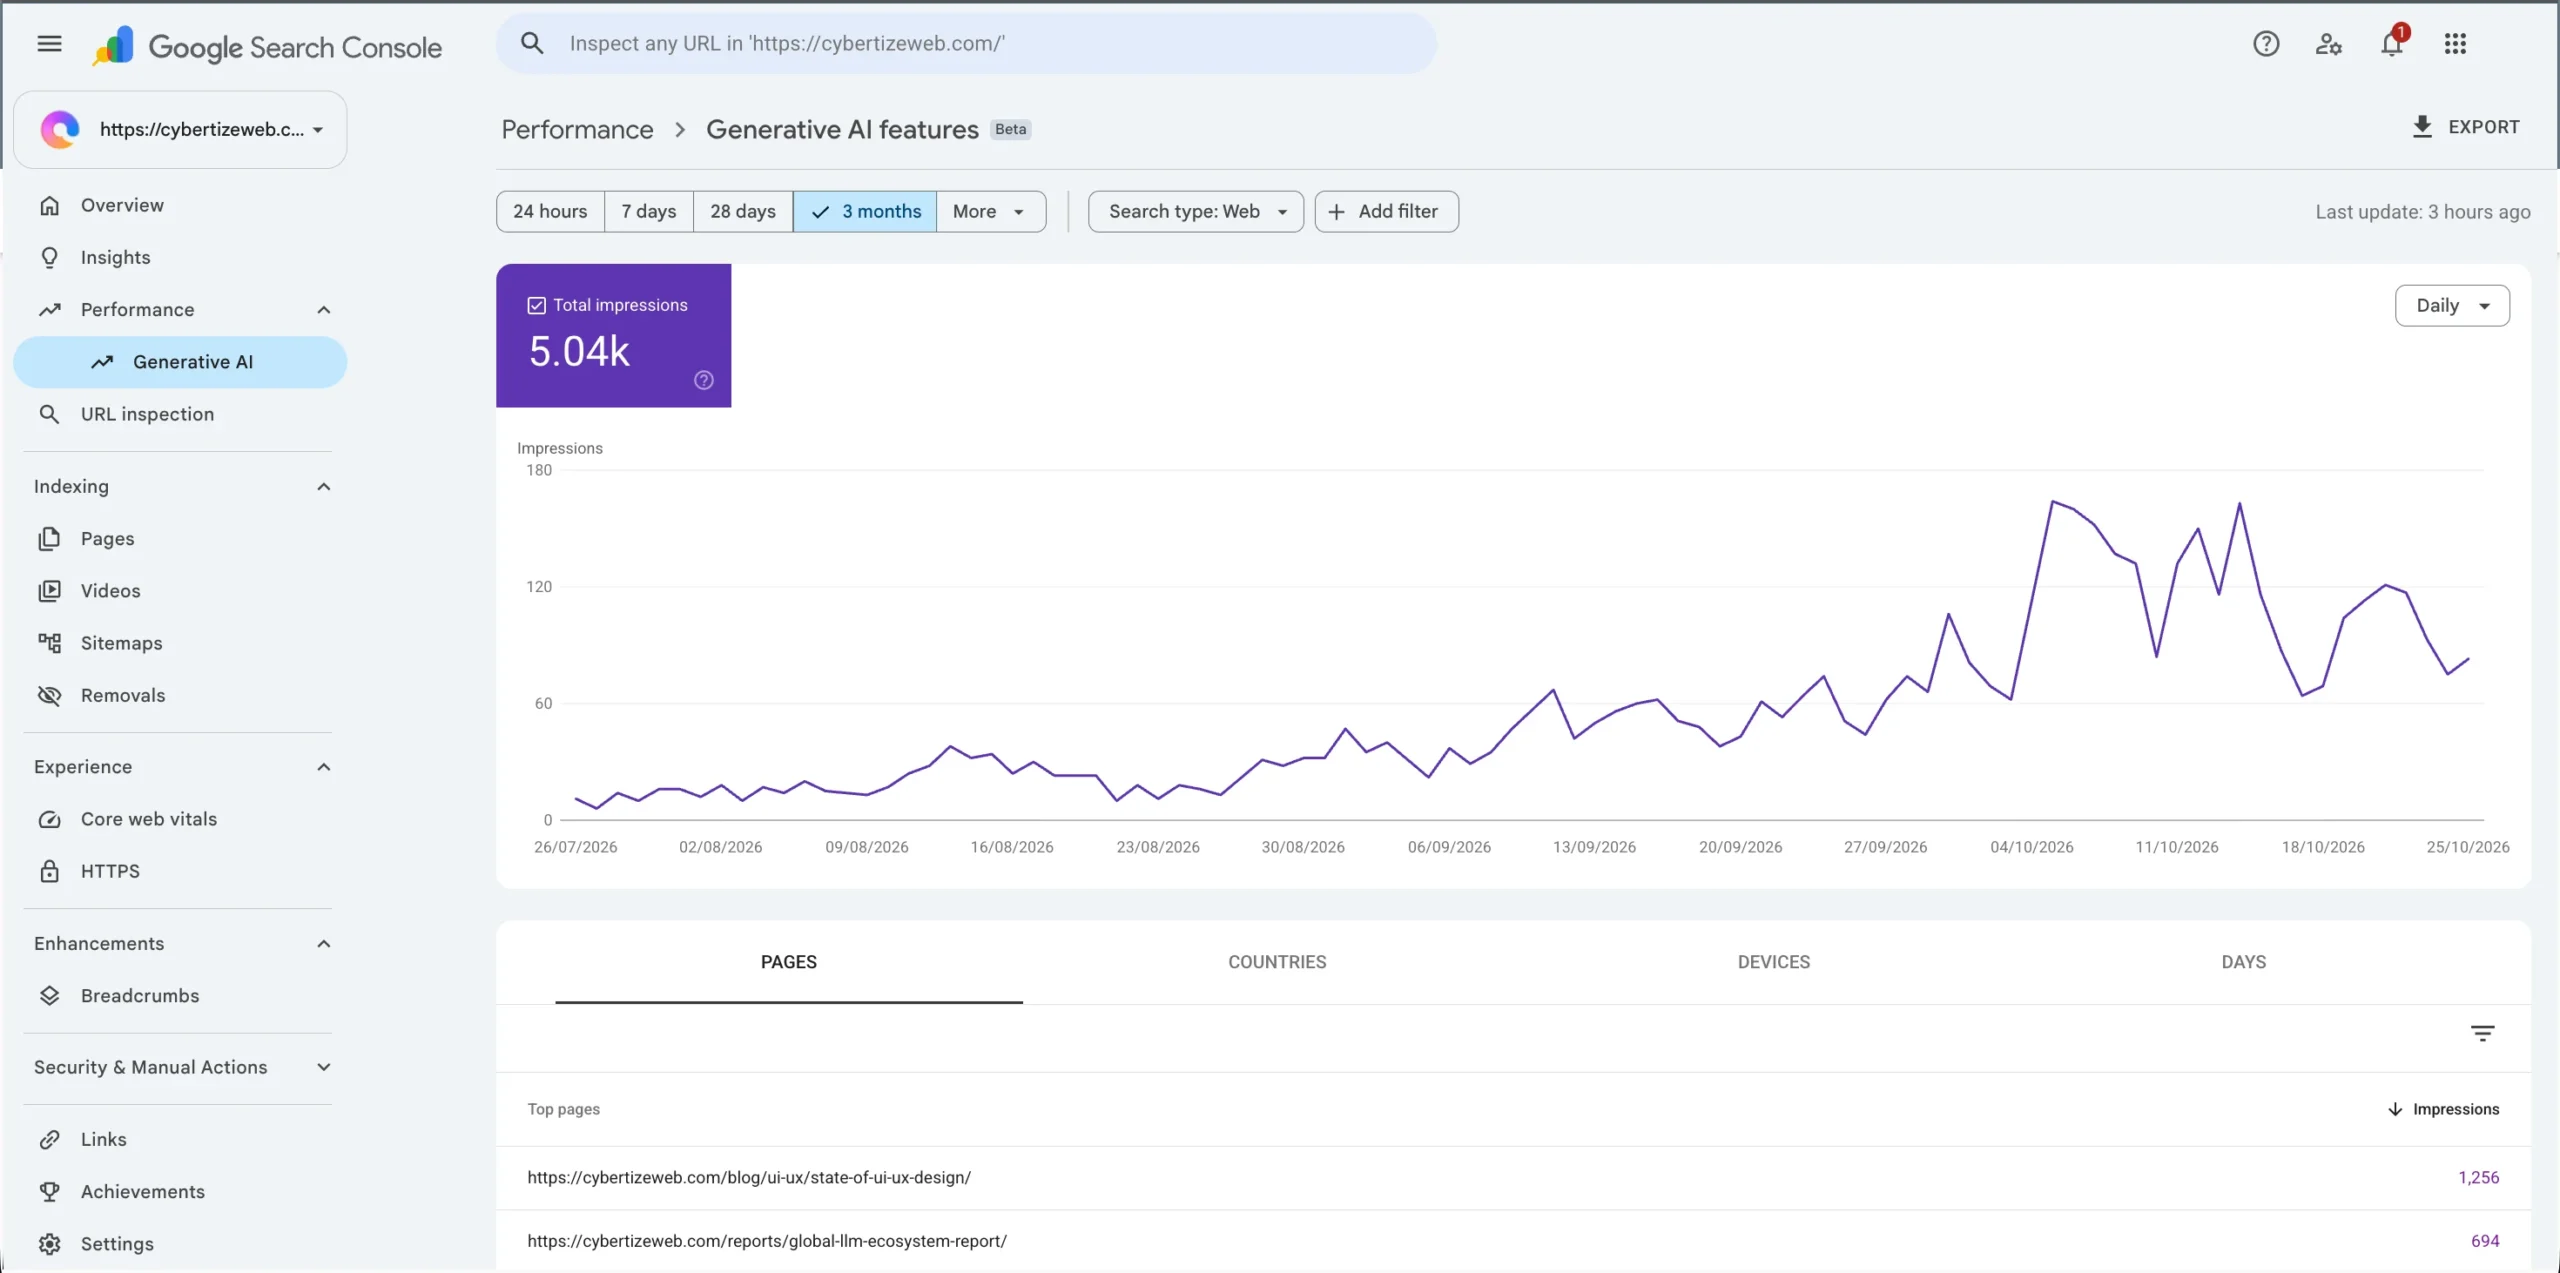Click the Inspect any URL field

[x=966, y=43]
